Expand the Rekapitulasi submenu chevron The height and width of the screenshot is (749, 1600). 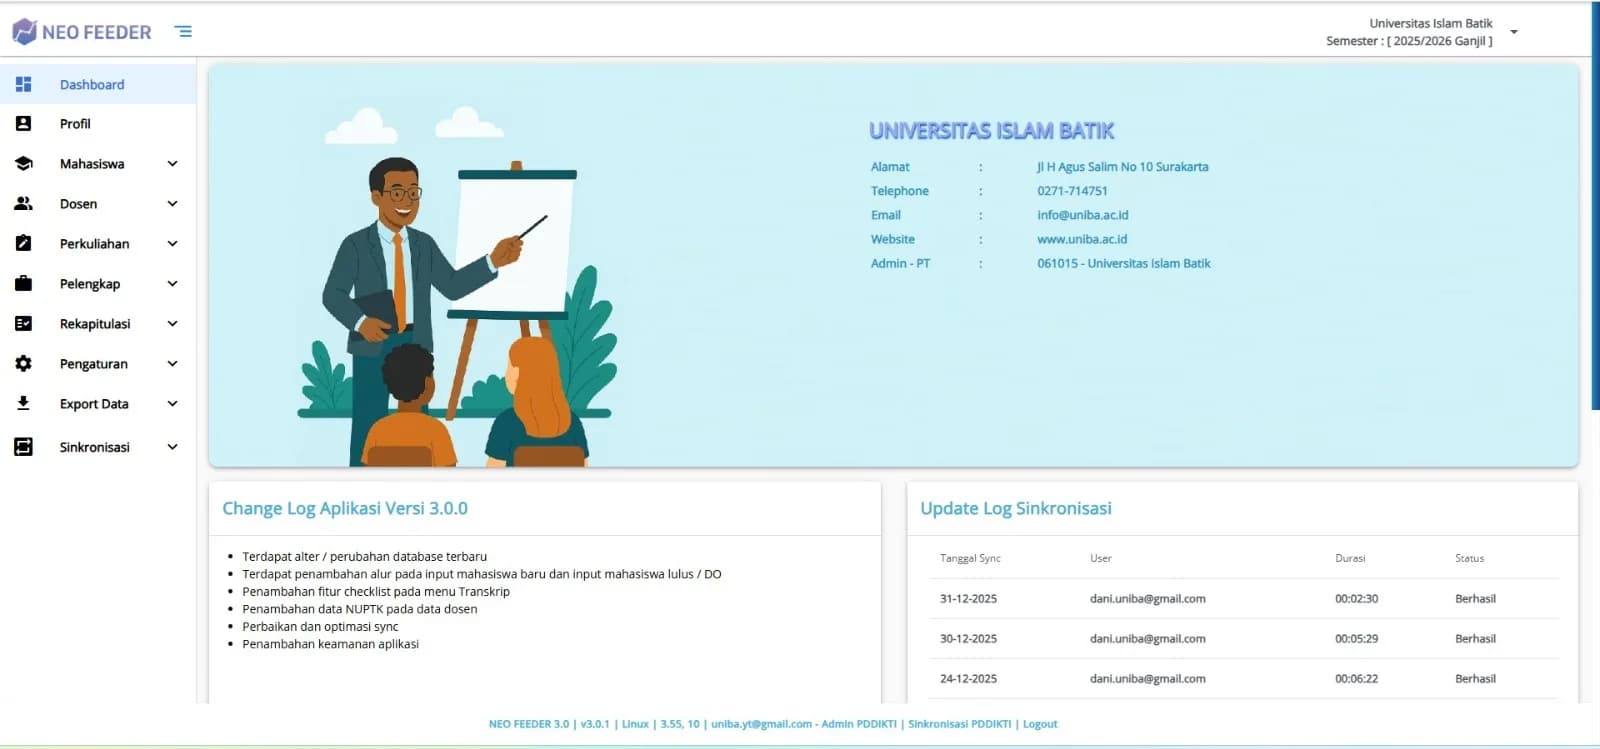pyautogui.click(x=173, y=324)
